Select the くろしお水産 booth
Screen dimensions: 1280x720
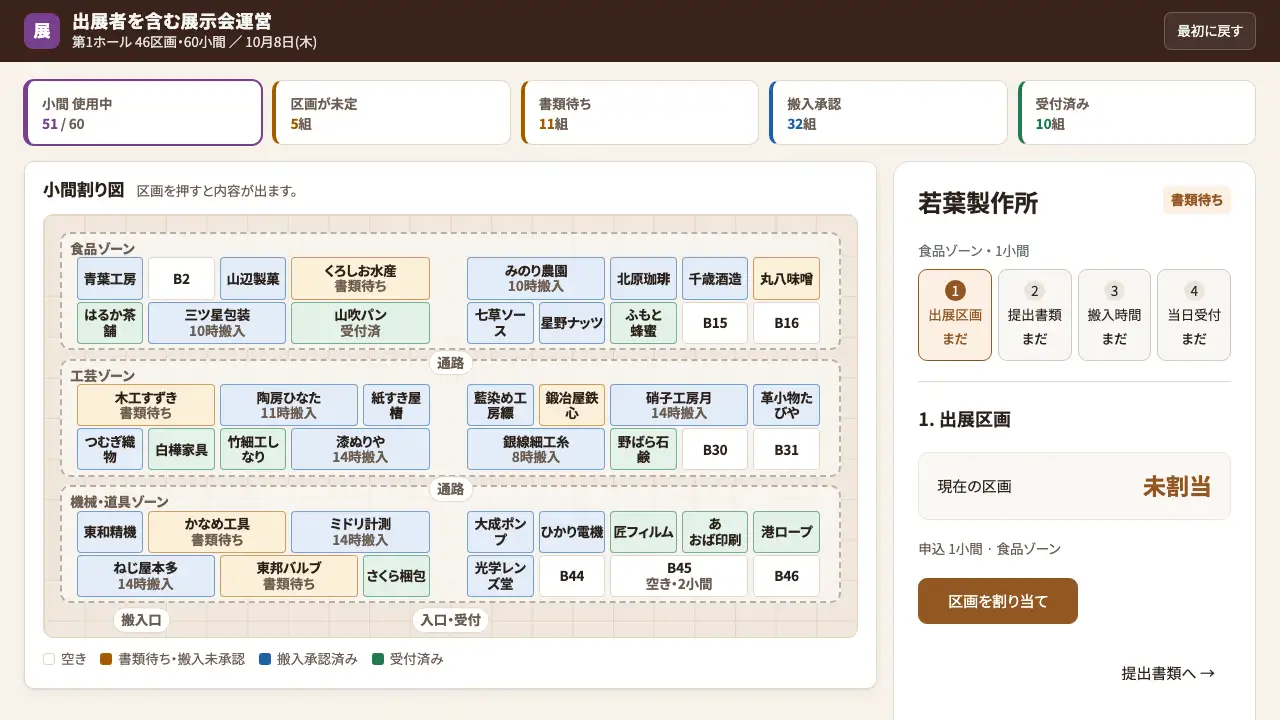tap(360, 279)
